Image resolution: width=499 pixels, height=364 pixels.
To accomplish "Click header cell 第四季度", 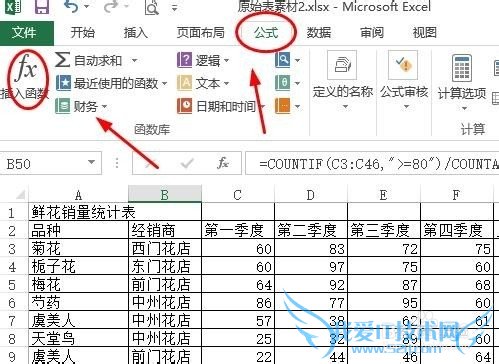I will [457, 230].
